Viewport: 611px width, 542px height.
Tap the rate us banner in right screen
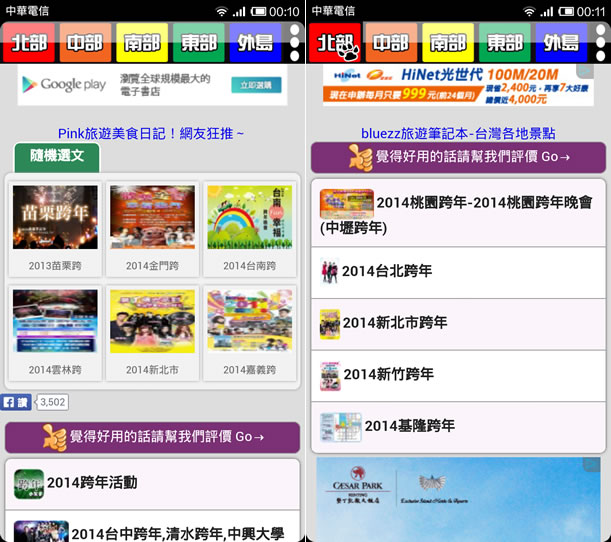pyautogui.click(x=458, y=157)
